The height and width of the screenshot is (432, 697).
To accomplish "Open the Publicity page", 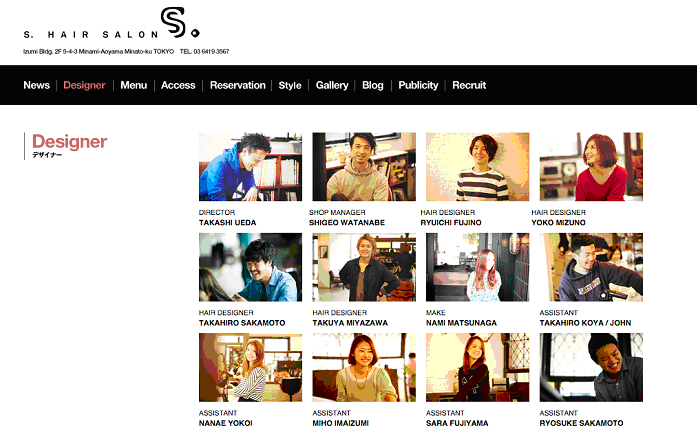I will (418, 86).
